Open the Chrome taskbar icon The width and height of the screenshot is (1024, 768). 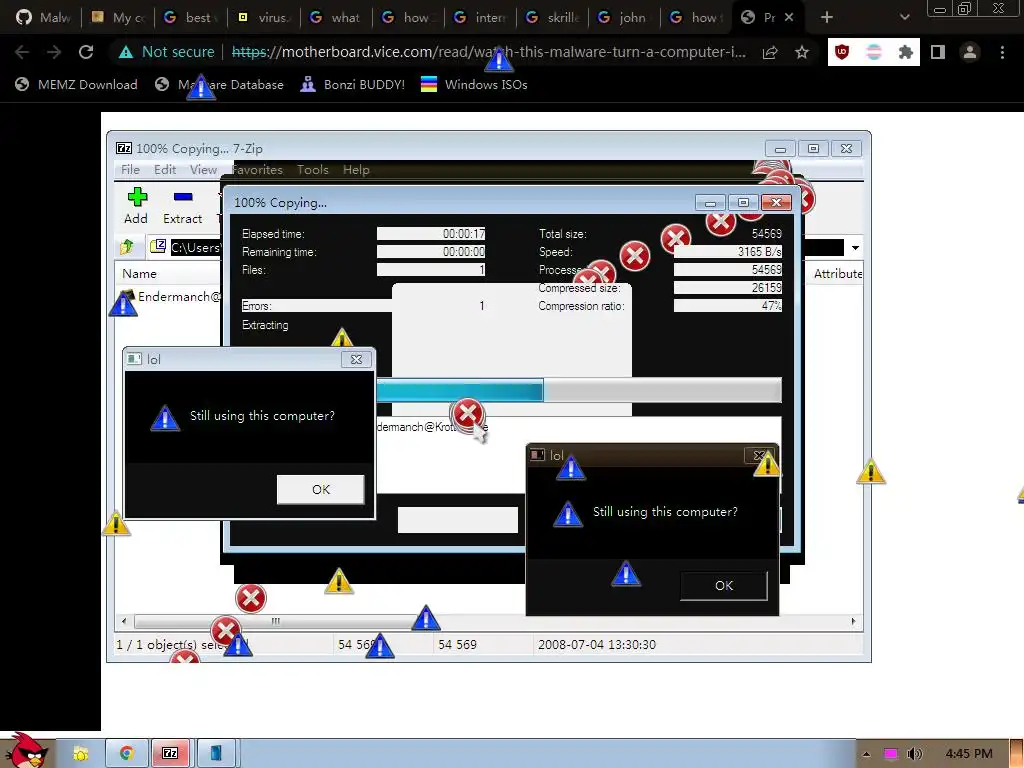point(126,754)
